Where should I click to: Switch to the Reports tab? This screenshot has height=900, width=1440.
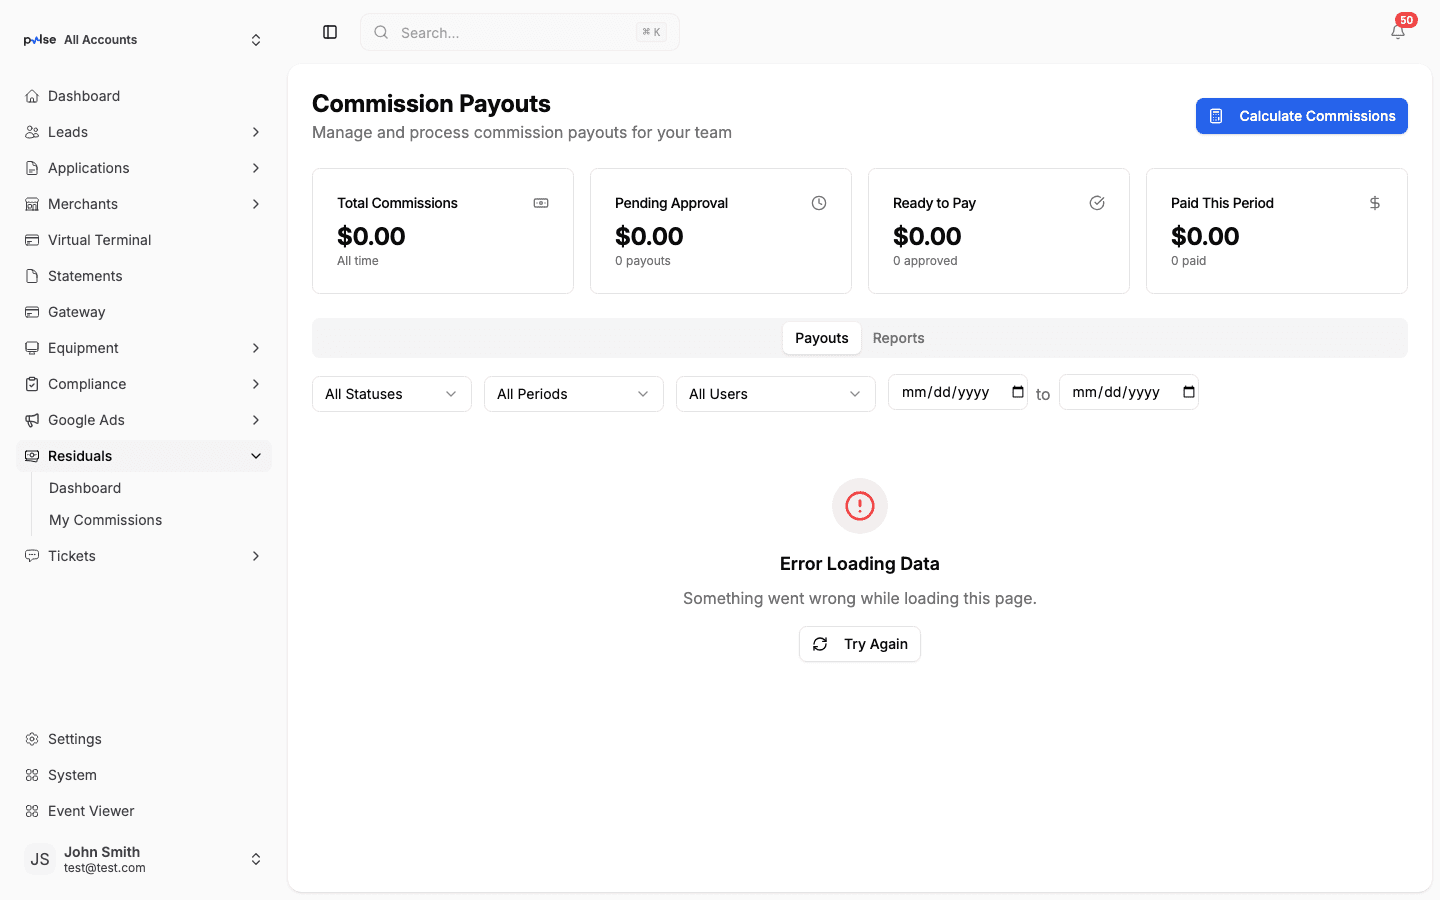click(x=898, y=338)
